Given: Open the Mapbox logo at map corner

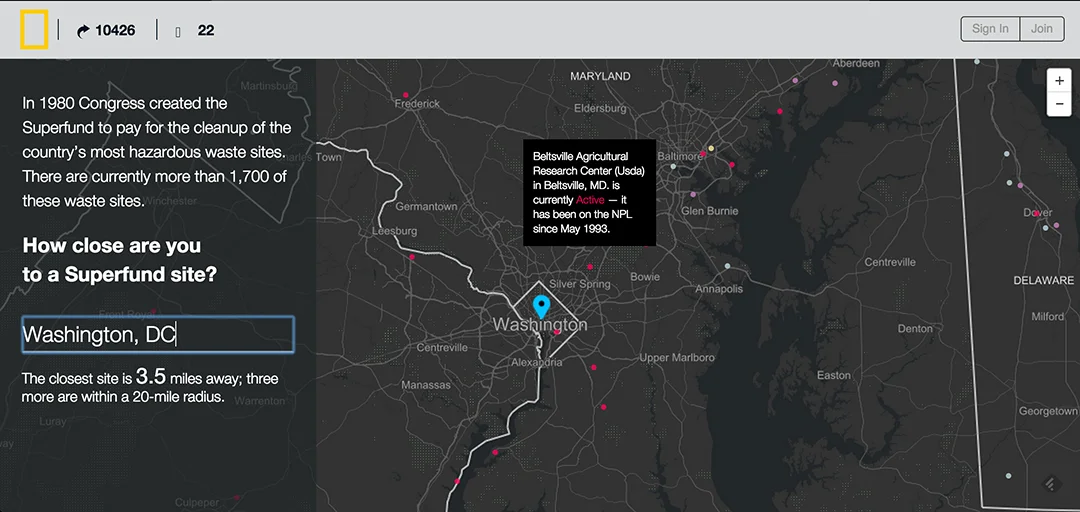Looking at the screenshot, I should [x=1050, y=484].
